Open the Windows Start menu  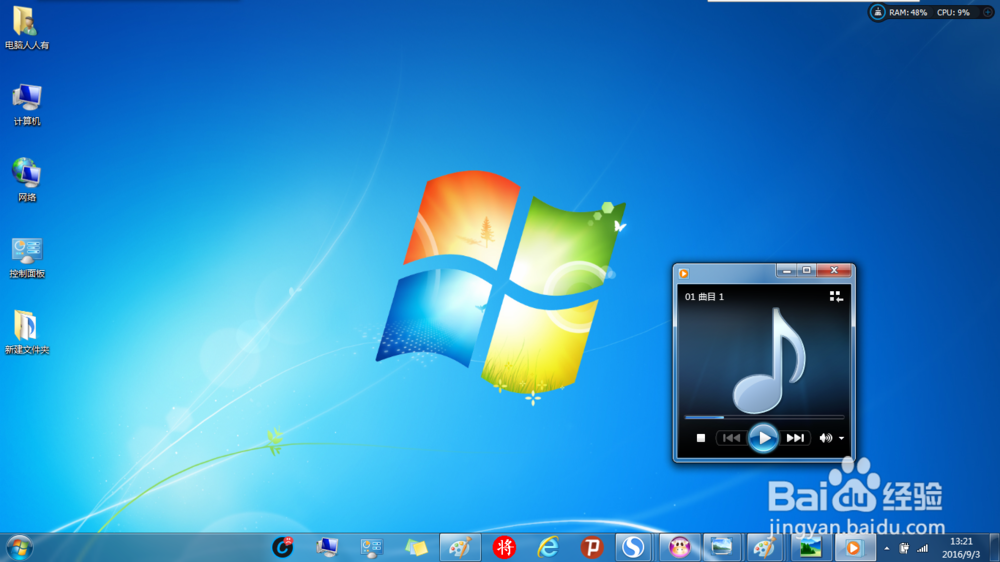(x=20, y=548)
